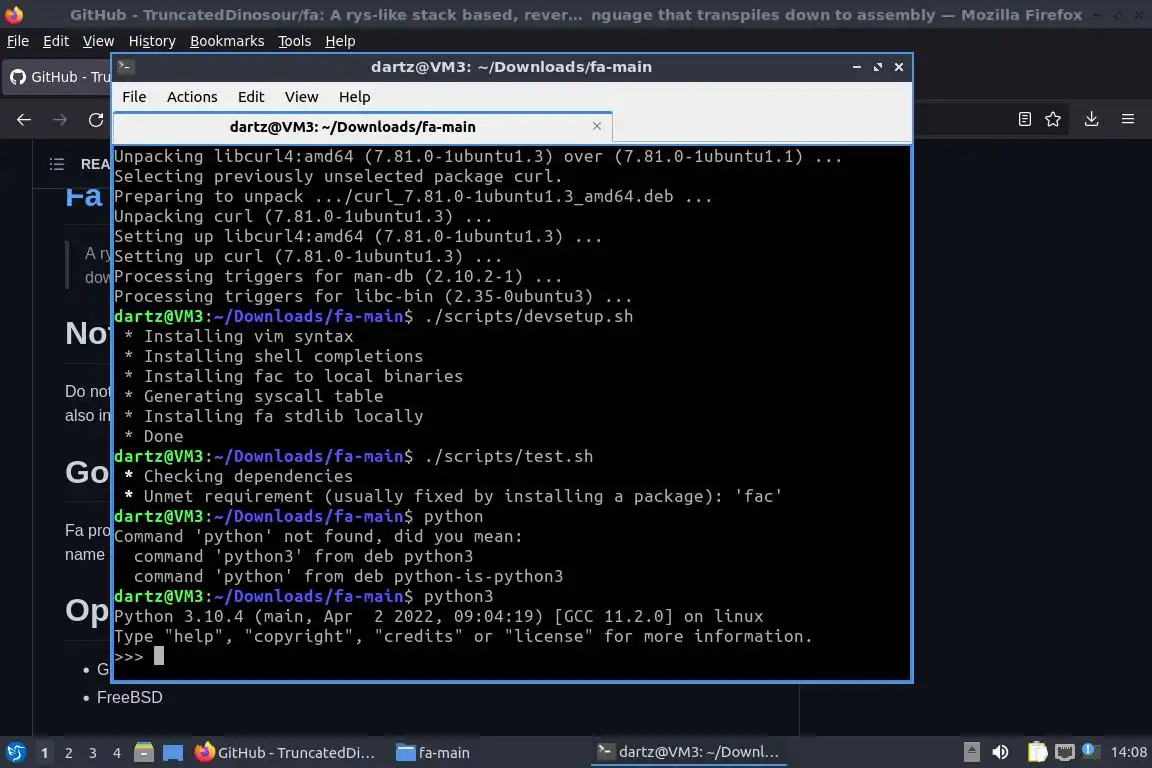Maximize the terminal window
The image size is (1152, 768).
(878, 67)
